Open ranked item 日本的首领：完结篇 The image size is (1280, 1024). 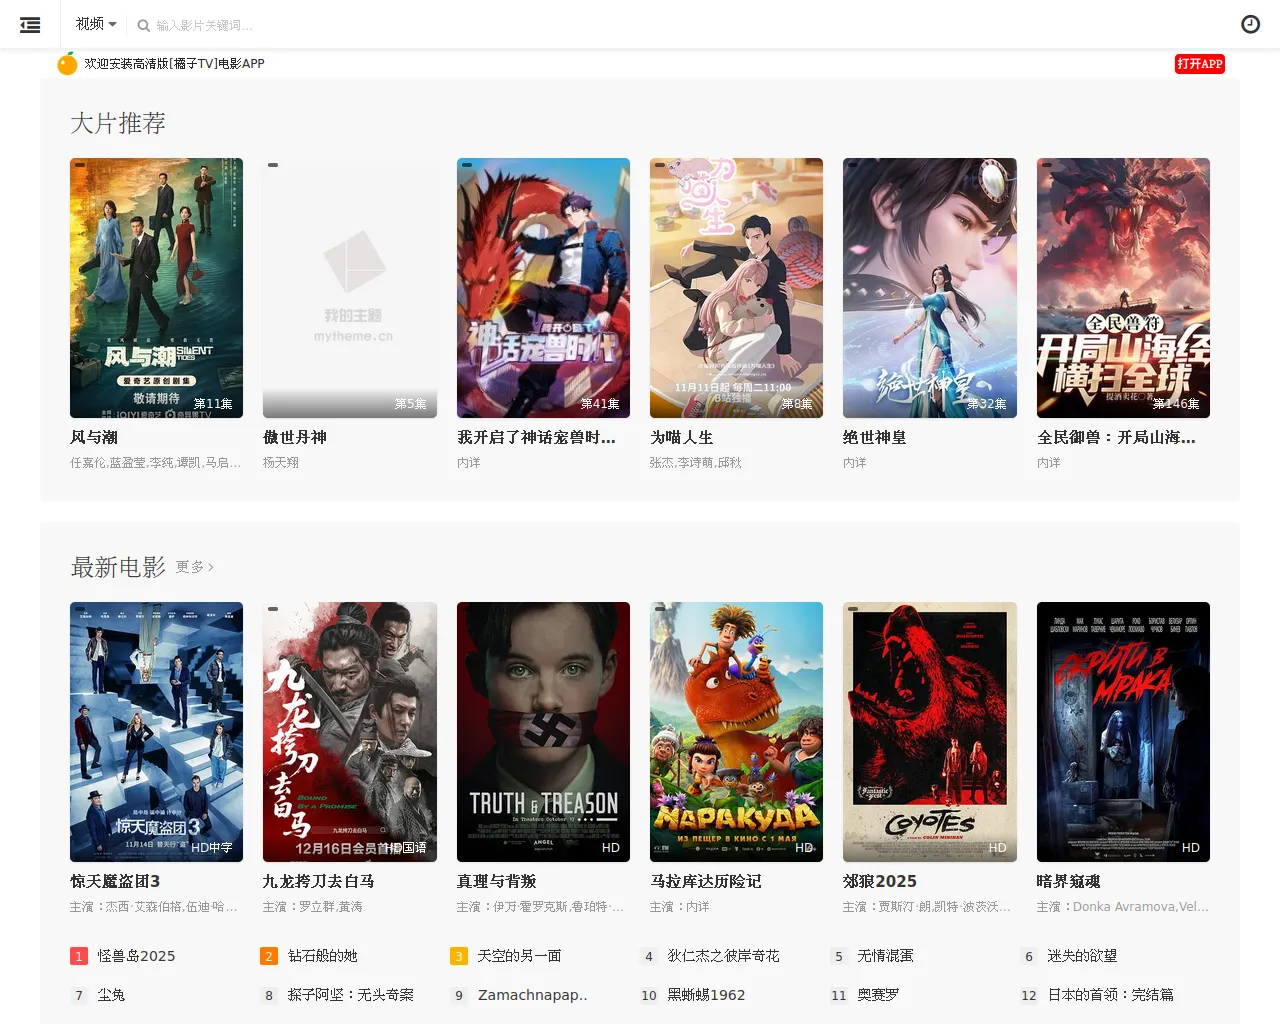(1110, 995)
